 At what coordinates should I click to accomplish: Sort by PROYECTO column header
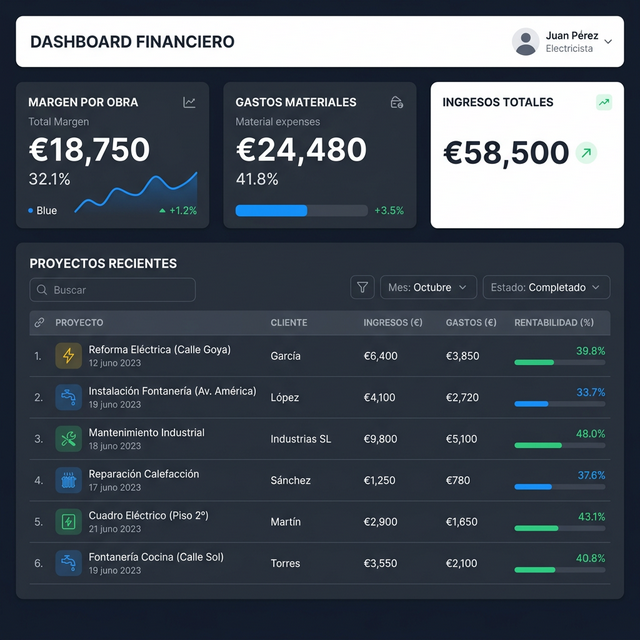coord(79,322)
